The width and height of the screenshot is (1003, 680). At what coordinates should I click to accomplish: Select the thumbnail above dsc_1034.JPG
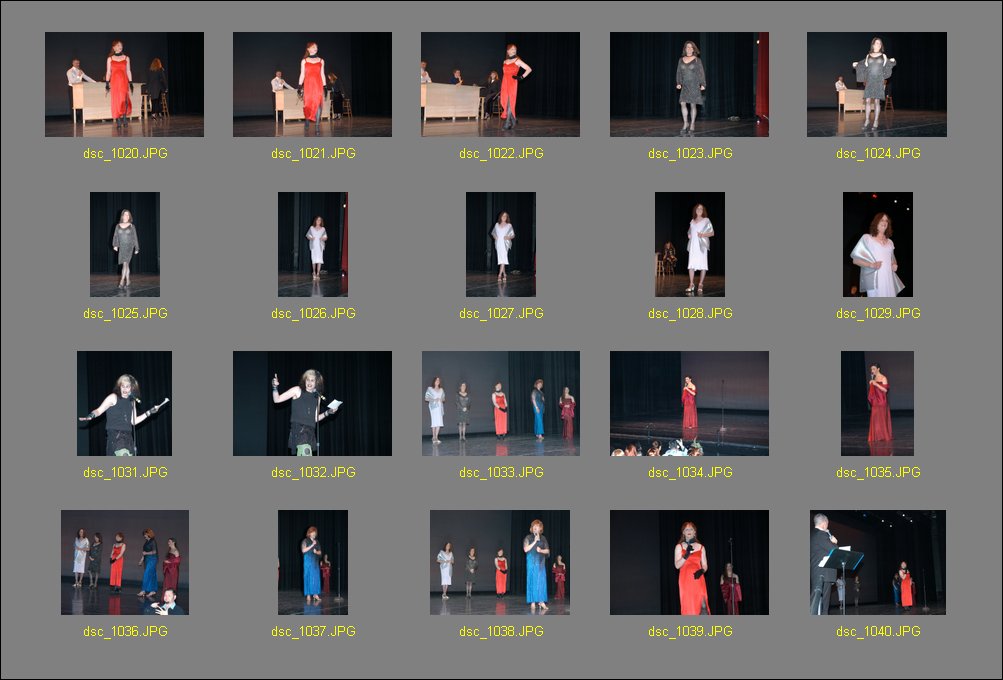click(x=690, y=404)
